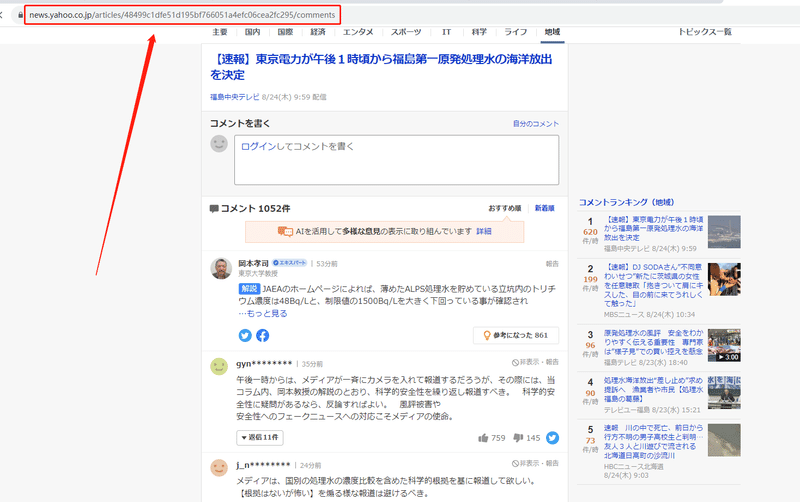The height and width of the screenshot is (502, 800).
Task: Go to the ライフ tab
Action: [x=515, y=32]
